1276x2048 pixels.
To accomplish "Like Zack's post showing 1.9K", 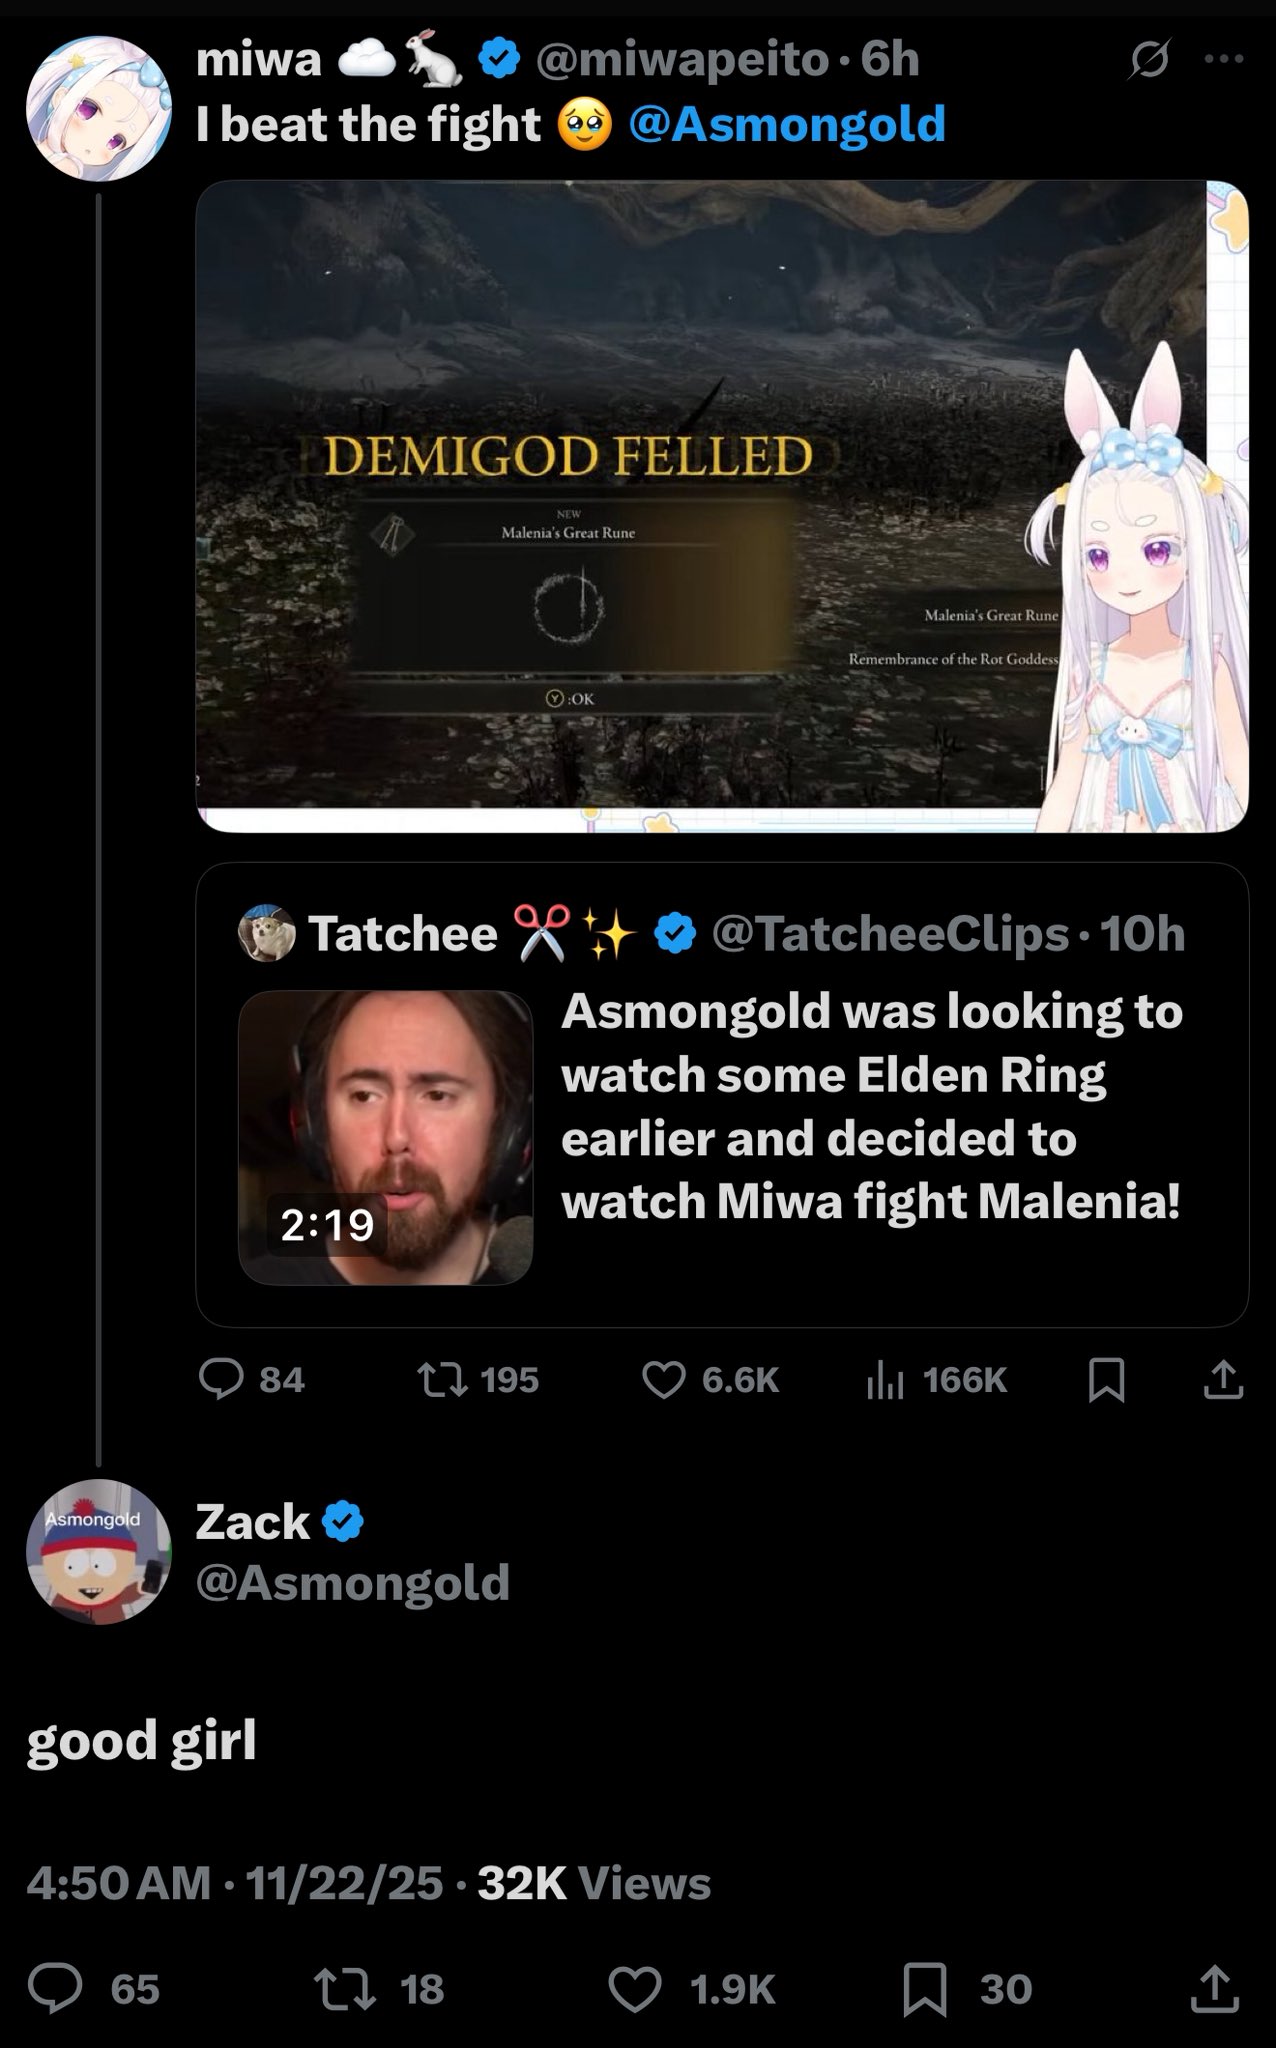I will [692, 1988].
